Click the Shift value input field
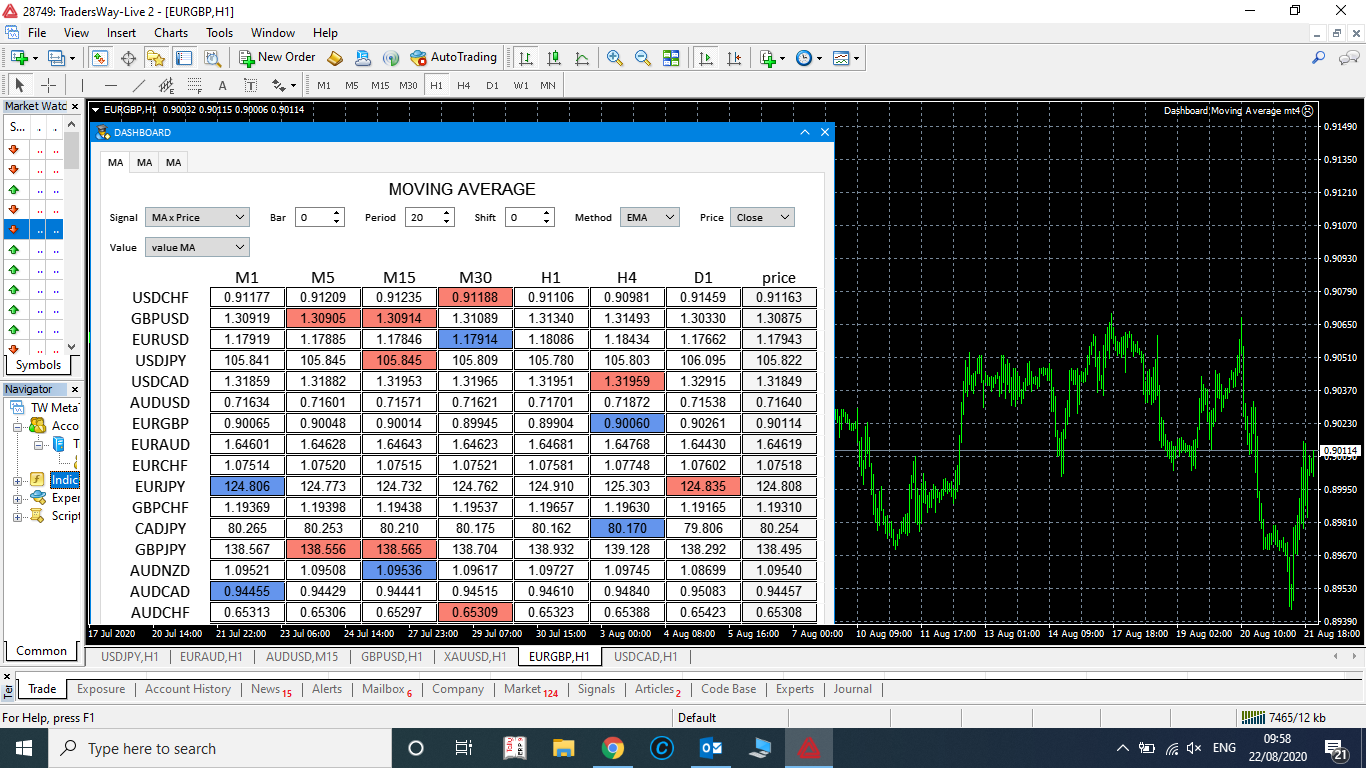 [523, 217]
